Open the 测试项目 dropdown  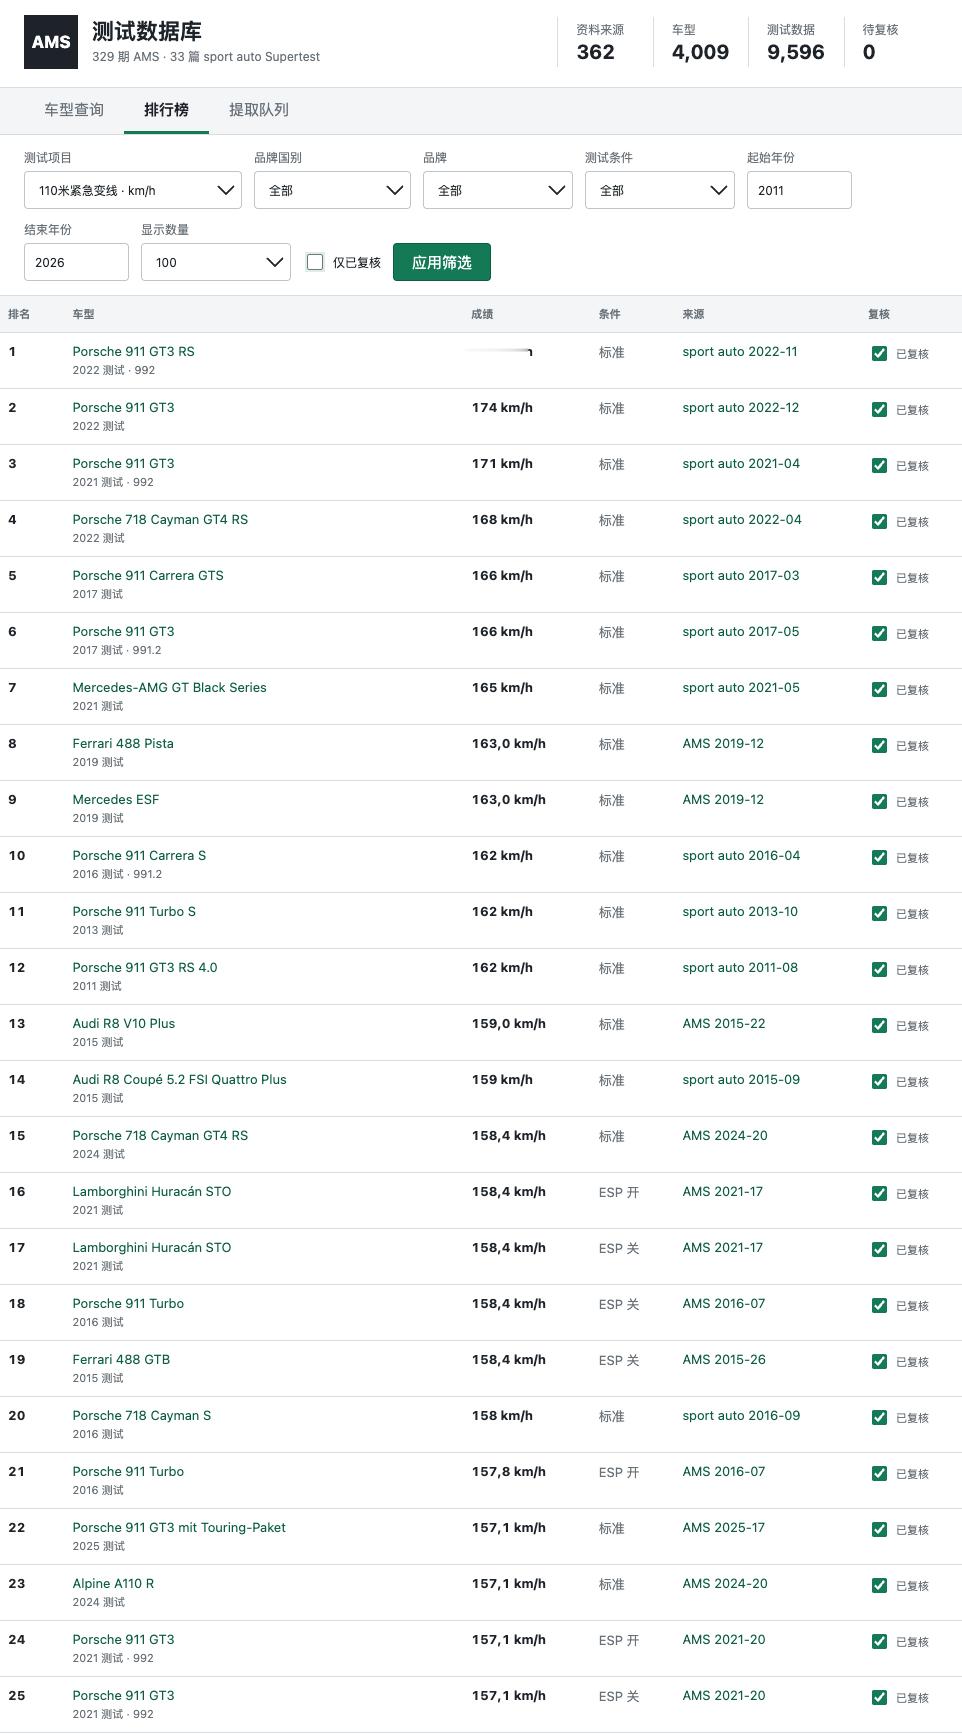[133, 190]
